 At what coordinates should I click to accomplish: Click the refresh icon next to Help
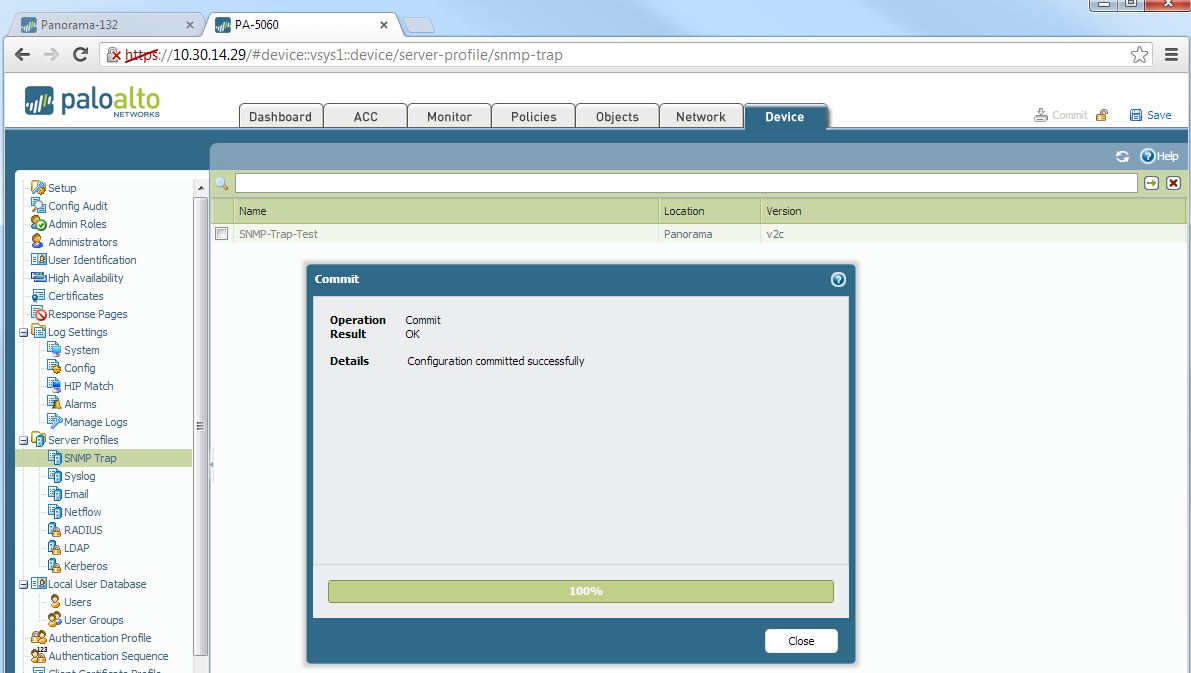[x=1122, y=156]
